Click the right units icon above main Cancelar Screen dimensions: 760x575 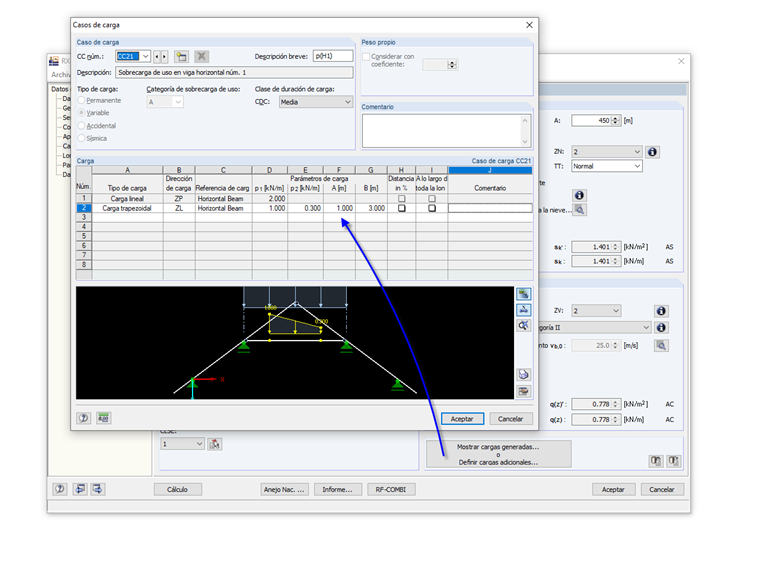pyautogui.click(x=674, y=461)
